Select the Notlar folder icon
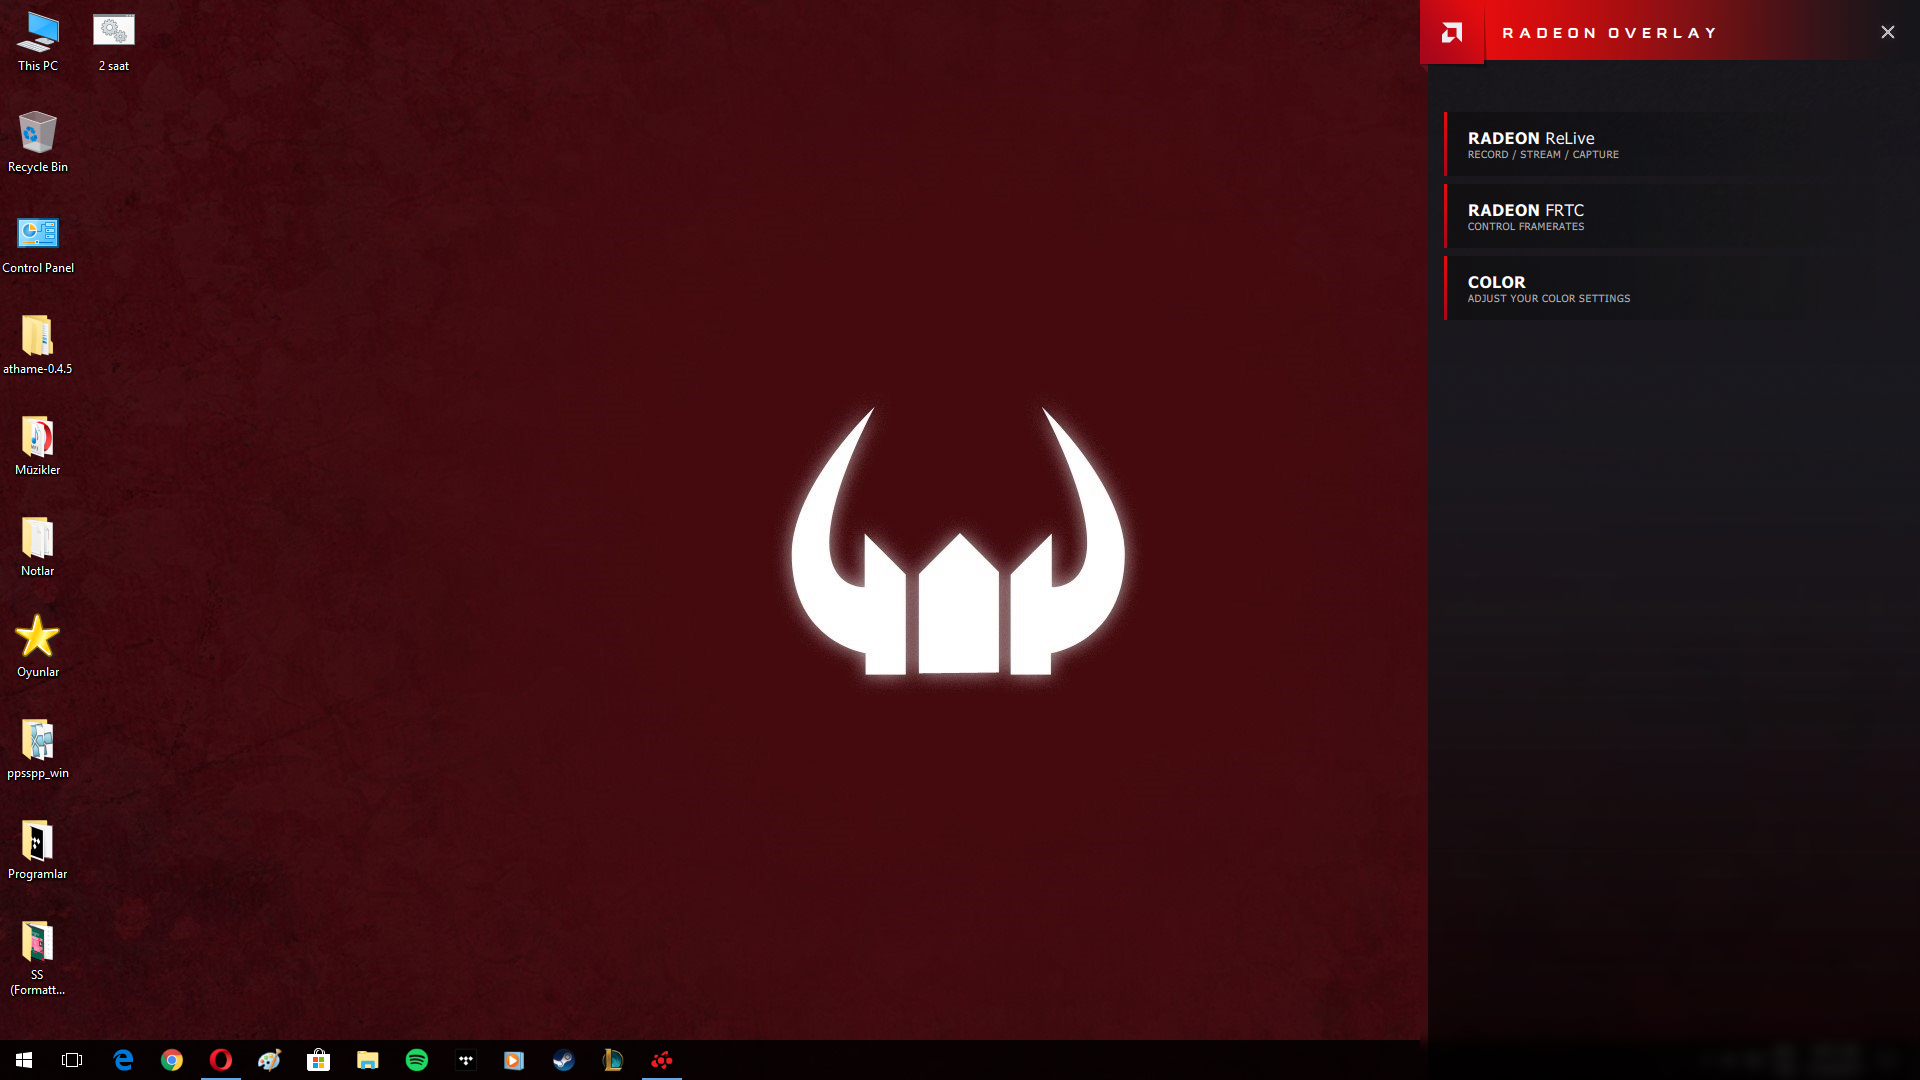The image size is (1920, 1080). [x=38, y=547]
